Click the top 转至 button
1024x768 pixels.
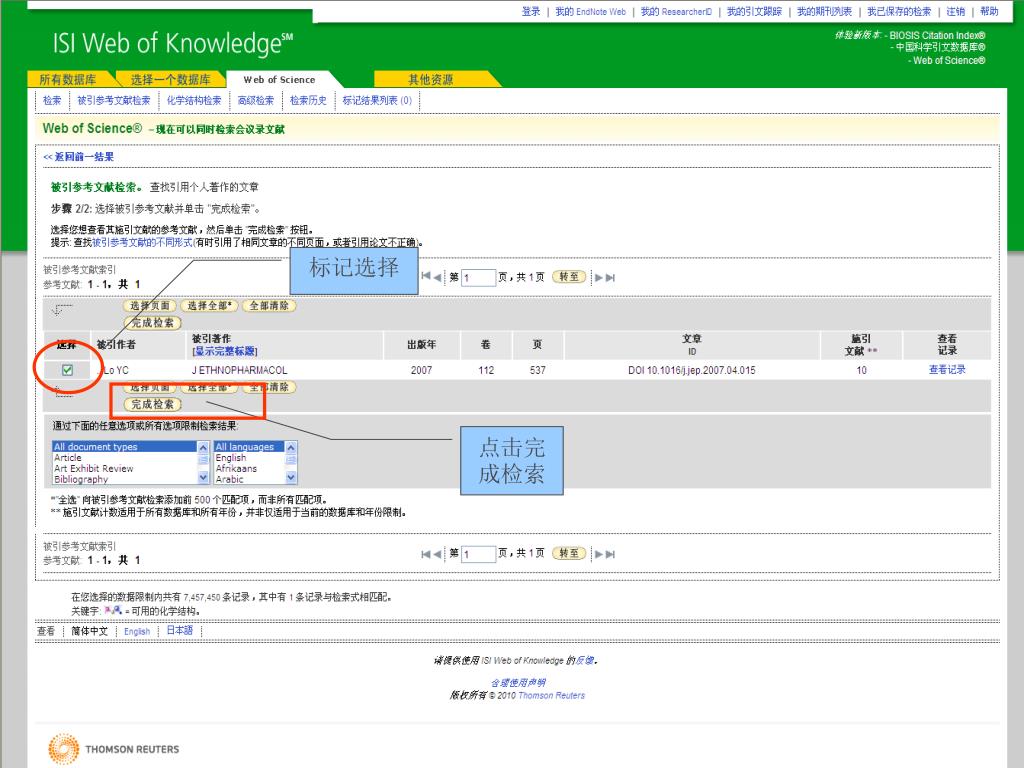(x=569, y=277)
